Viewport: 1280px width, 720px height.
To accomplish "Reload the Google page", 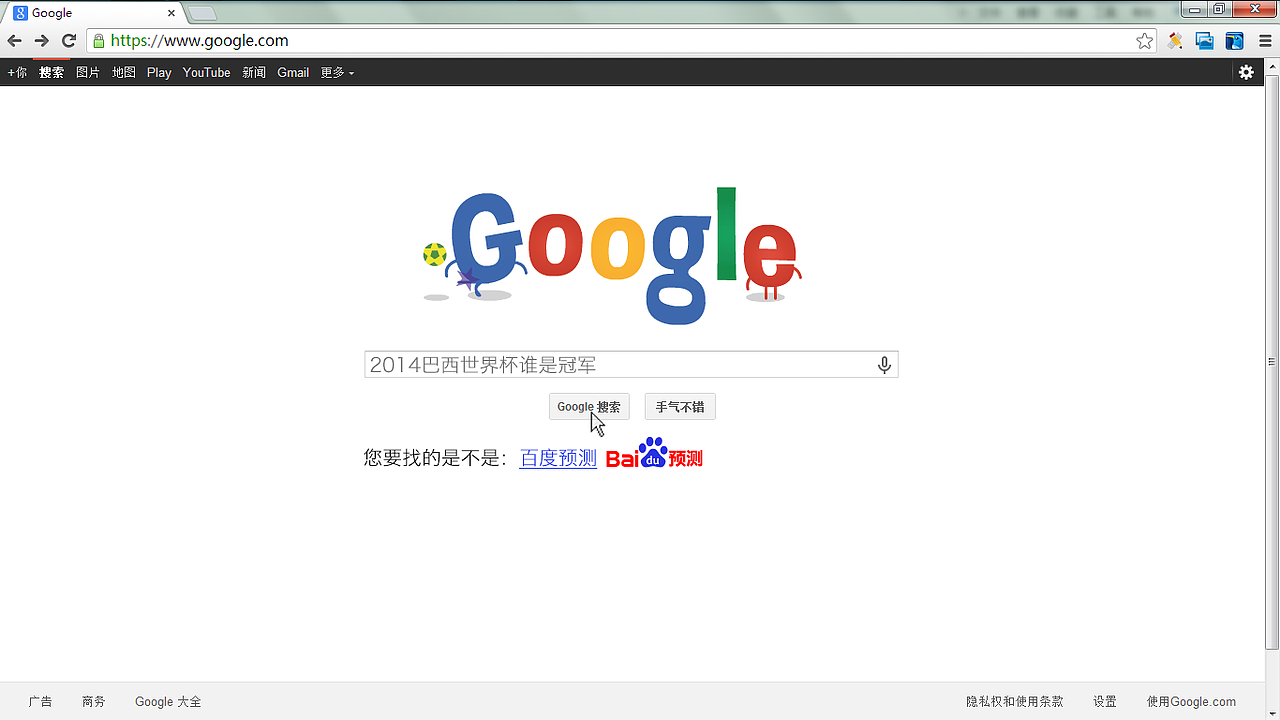I will (x=69, y=41).
